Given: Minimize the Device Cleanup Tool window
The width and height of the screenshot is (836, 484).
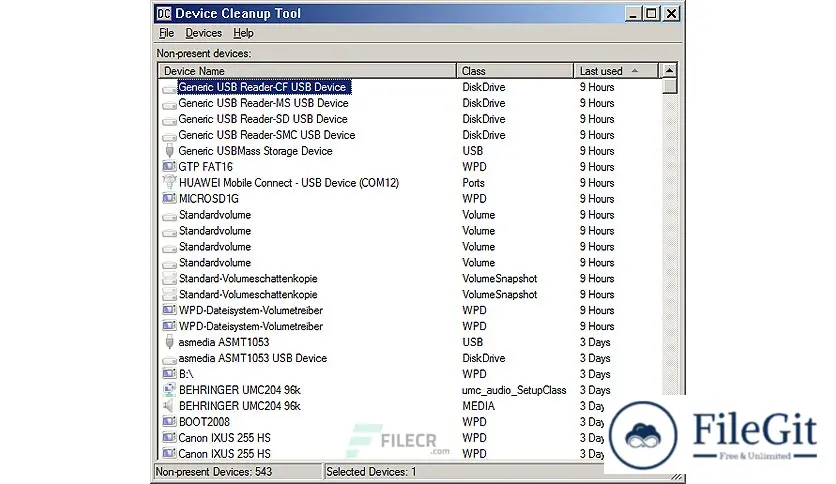Looking at the screenshot, I should 633,14.
